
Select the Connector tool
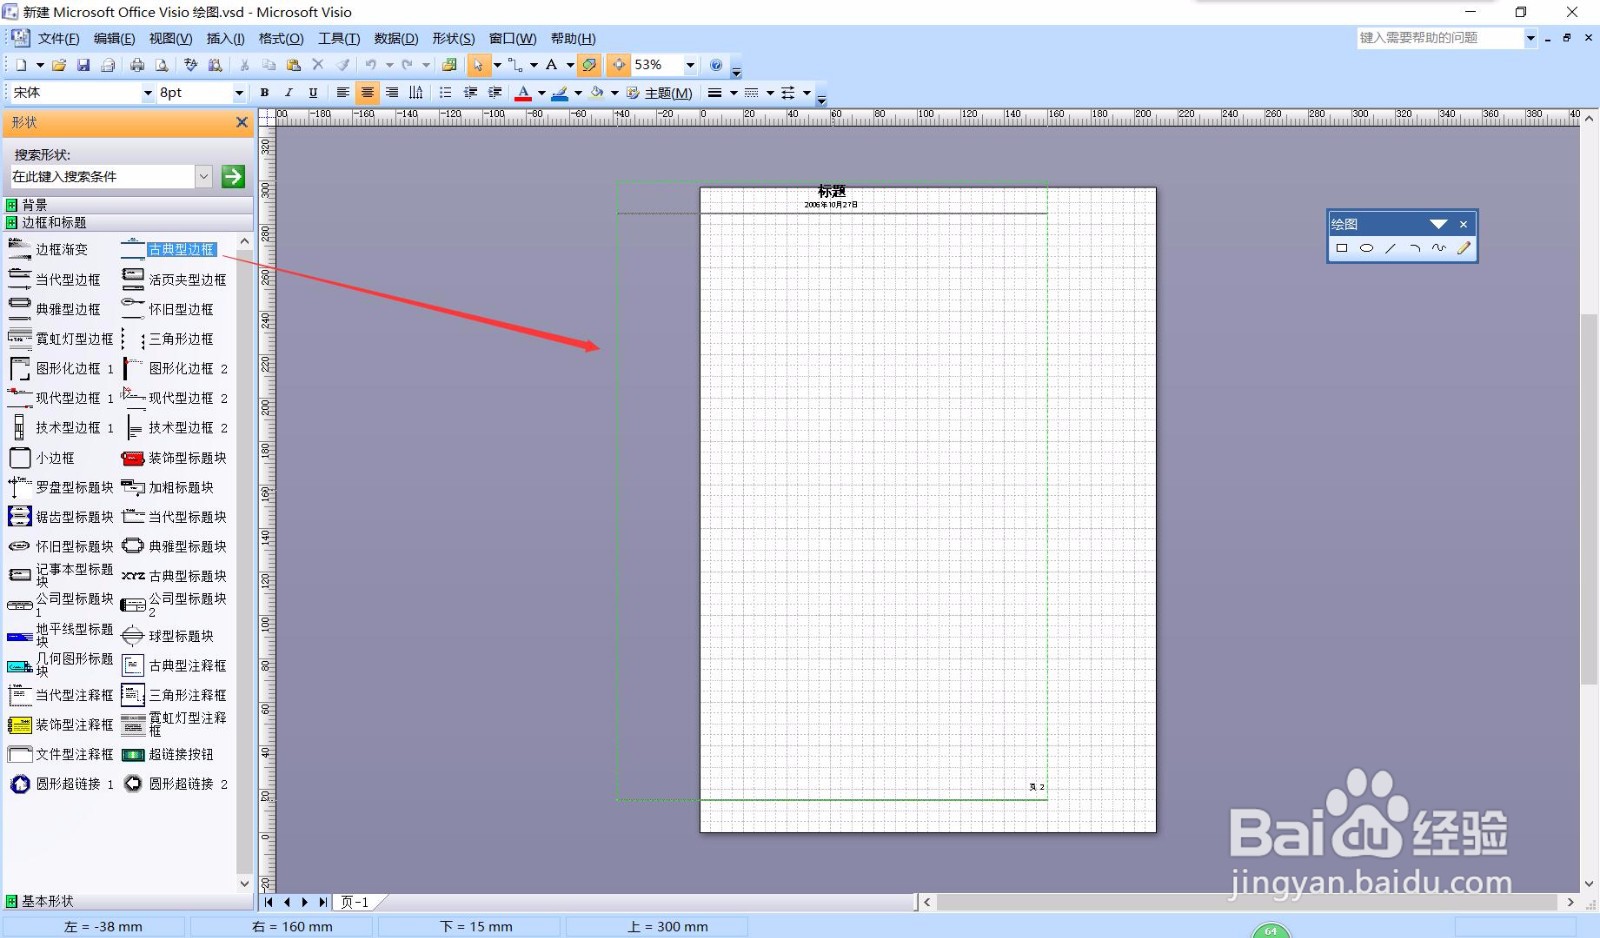point(515,65)
